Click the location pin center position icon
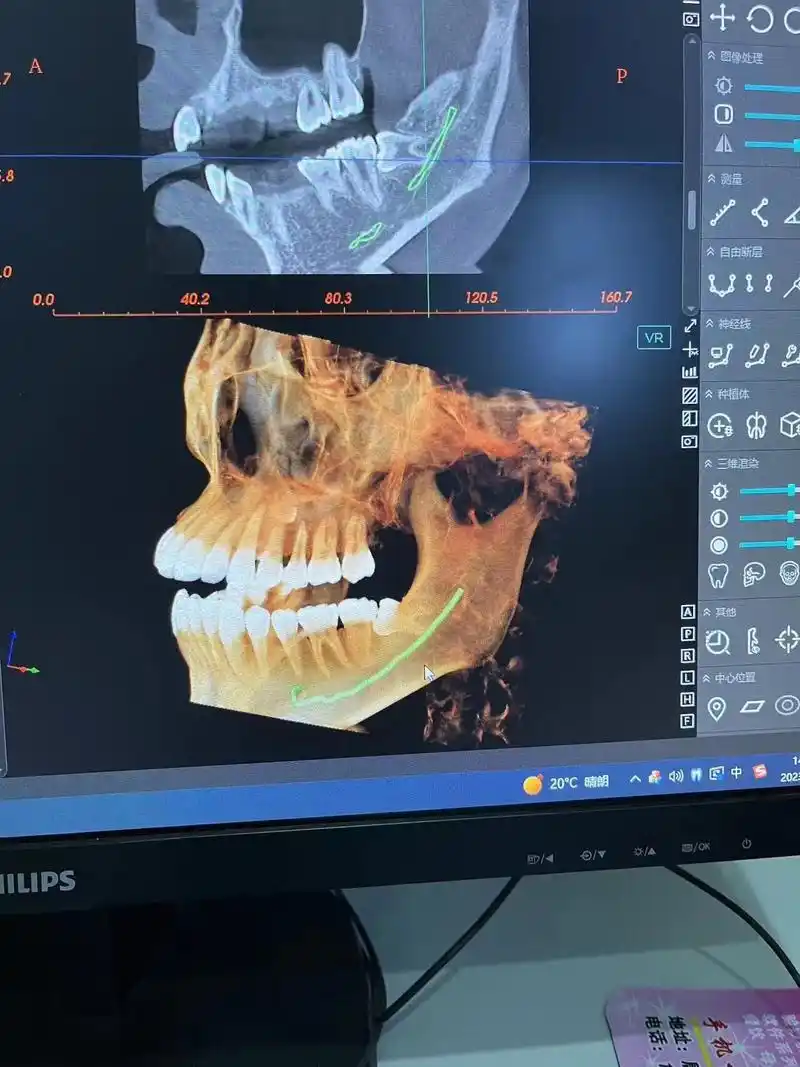Viewport: 800px width, 1067px height. 717,708
